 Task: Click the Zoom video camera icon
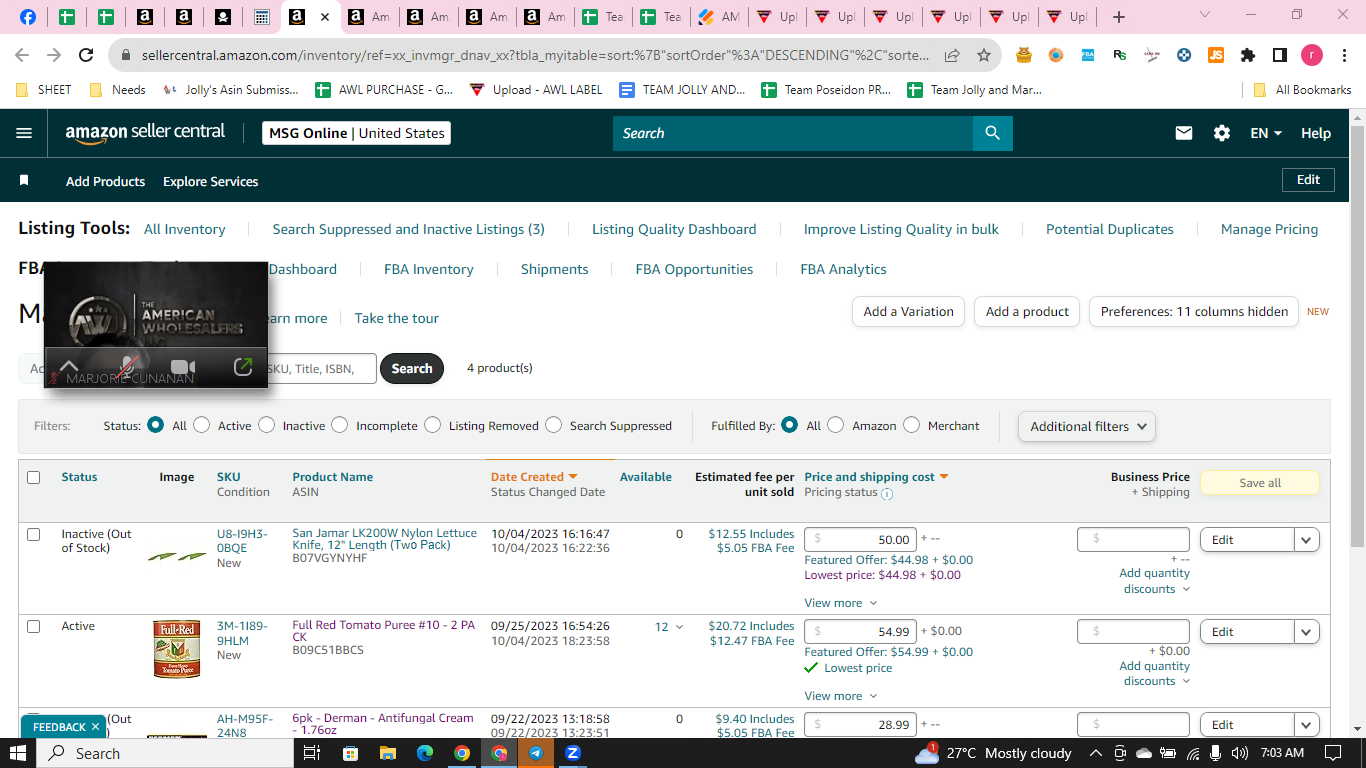[x=182, y=367]
